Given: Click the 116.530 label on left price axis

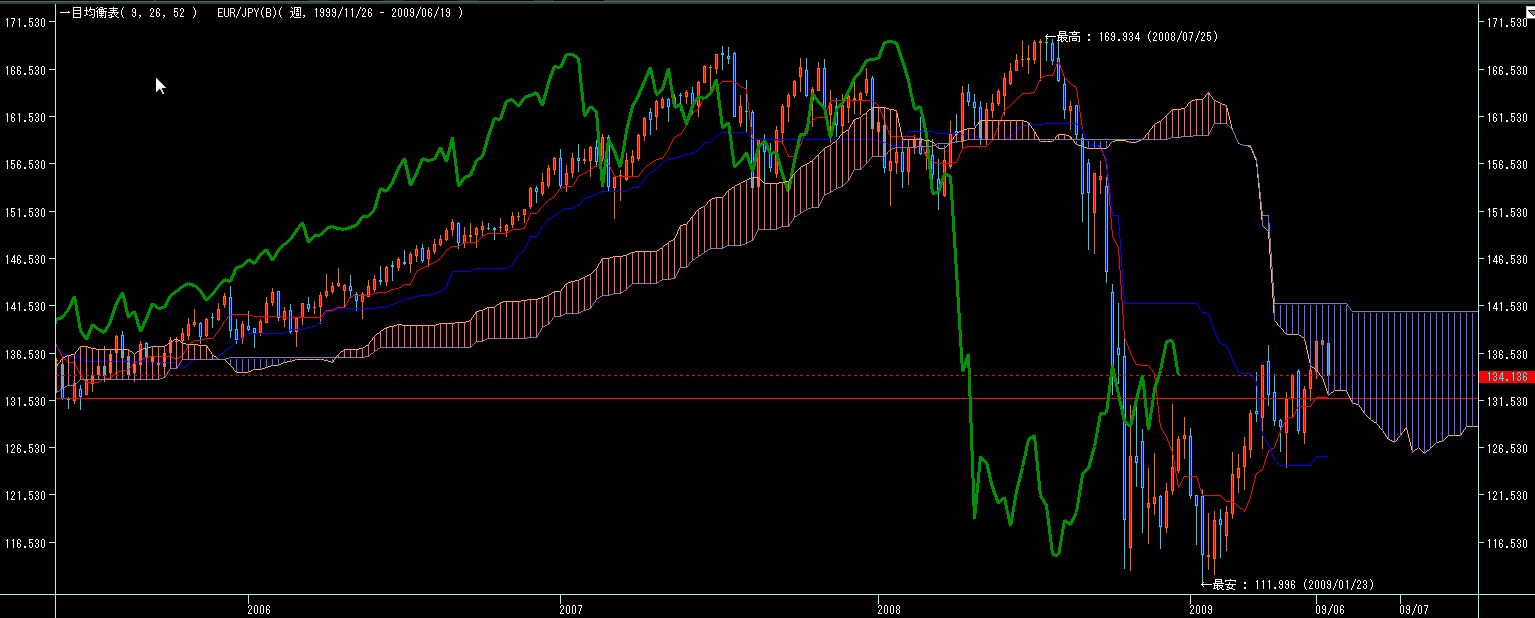Looking at the screenshot, I should [26, 543].
